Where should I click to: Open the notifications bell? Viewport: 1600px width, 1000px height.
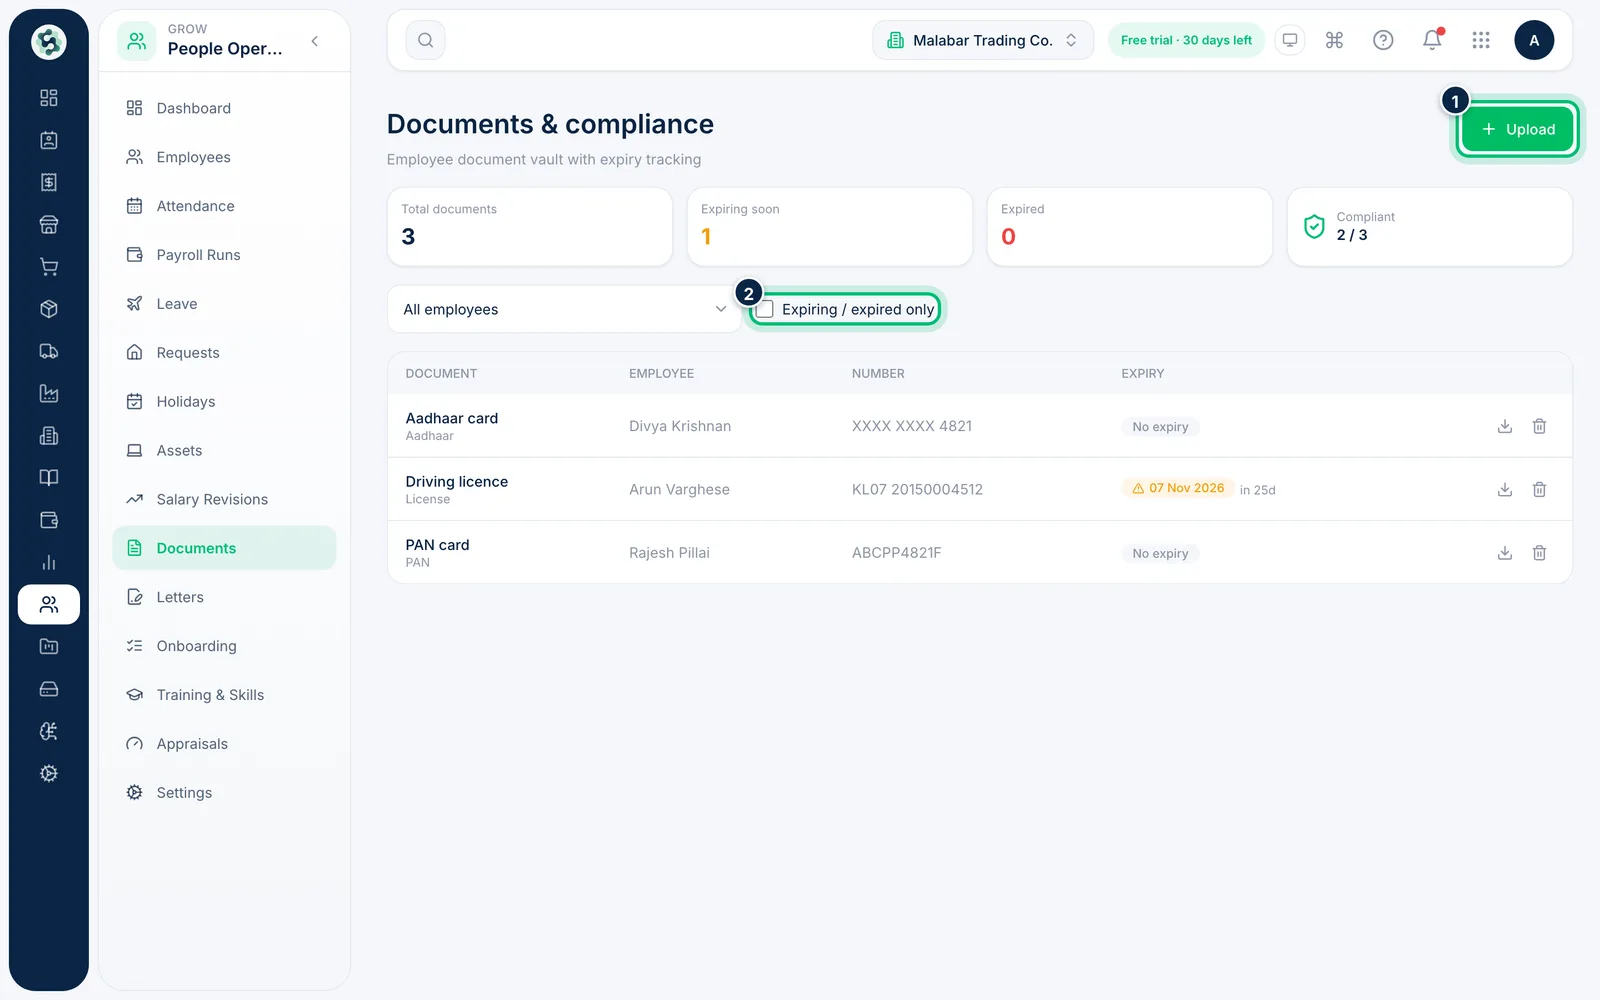[1432, 40]
